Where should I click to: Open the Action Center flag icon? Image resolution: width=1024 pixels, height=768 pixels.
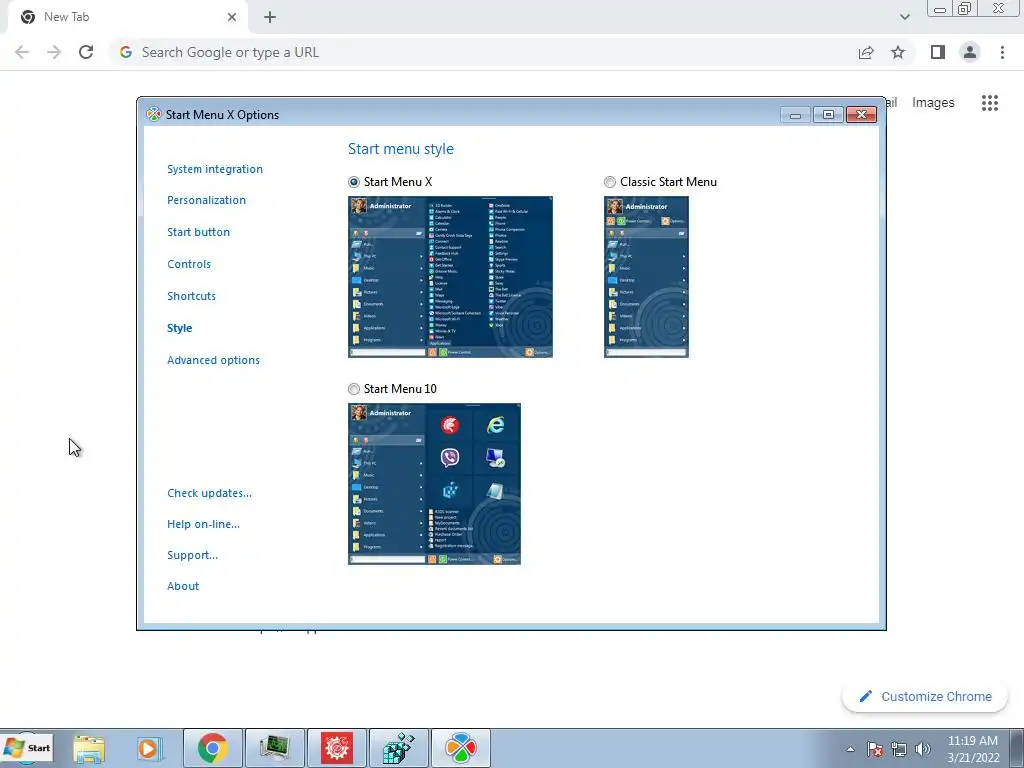(874, 750)
